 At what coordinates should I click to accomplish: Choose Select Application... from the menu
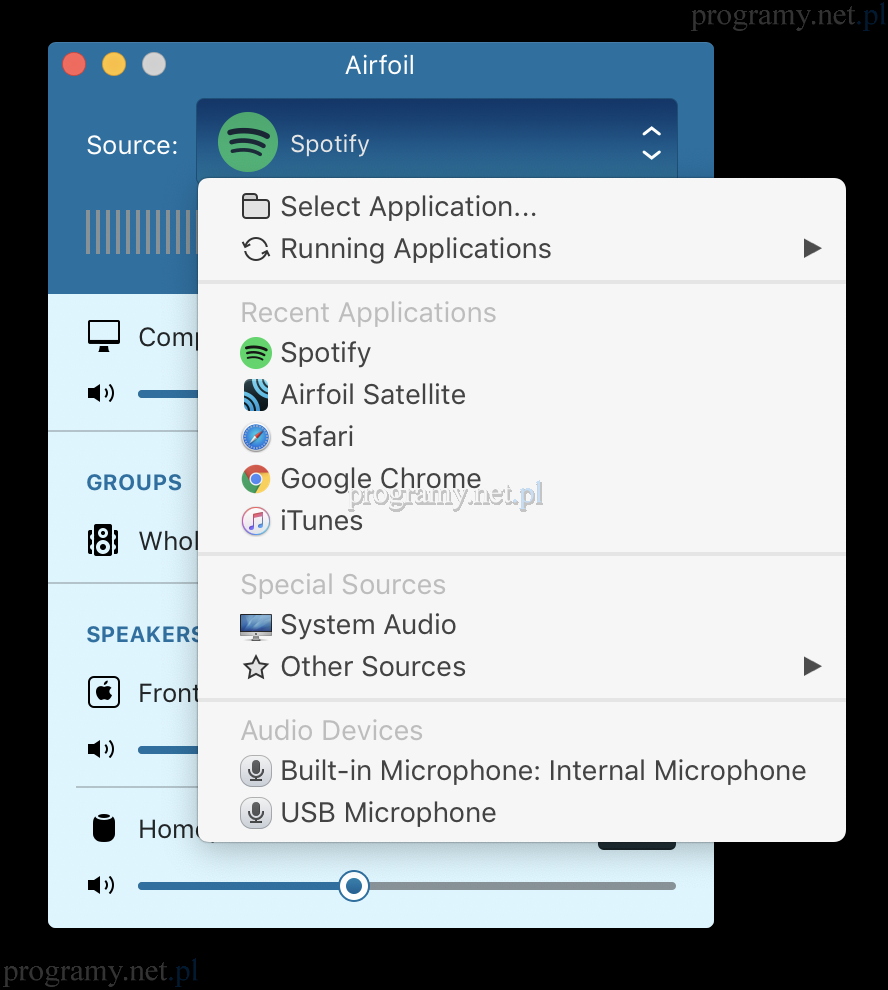click(x=408, y=207)
